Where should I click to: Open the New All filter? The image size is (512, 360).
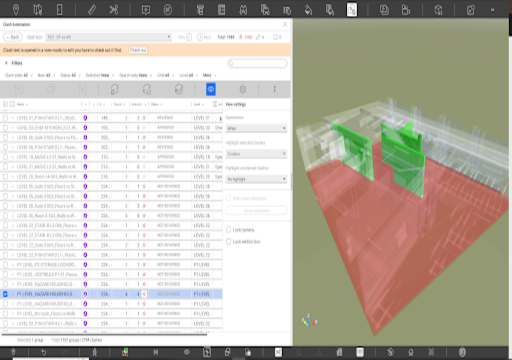[x=46, y=75]
